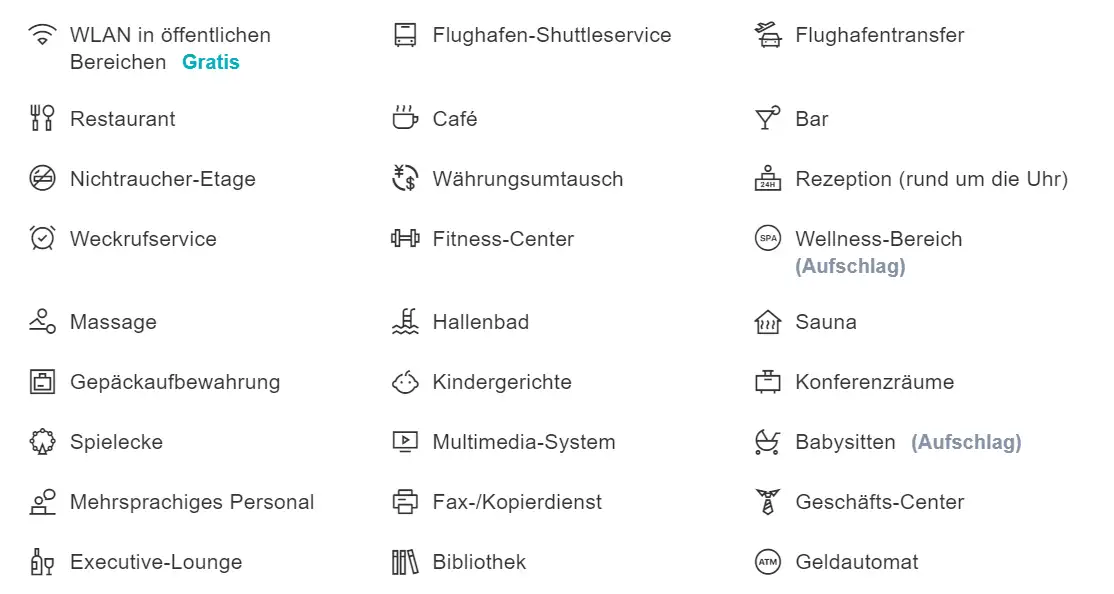The width and height of the screenshot is (1114, 594).
Task: Click the Sauna house icon
Action: (x=767, y=322)
